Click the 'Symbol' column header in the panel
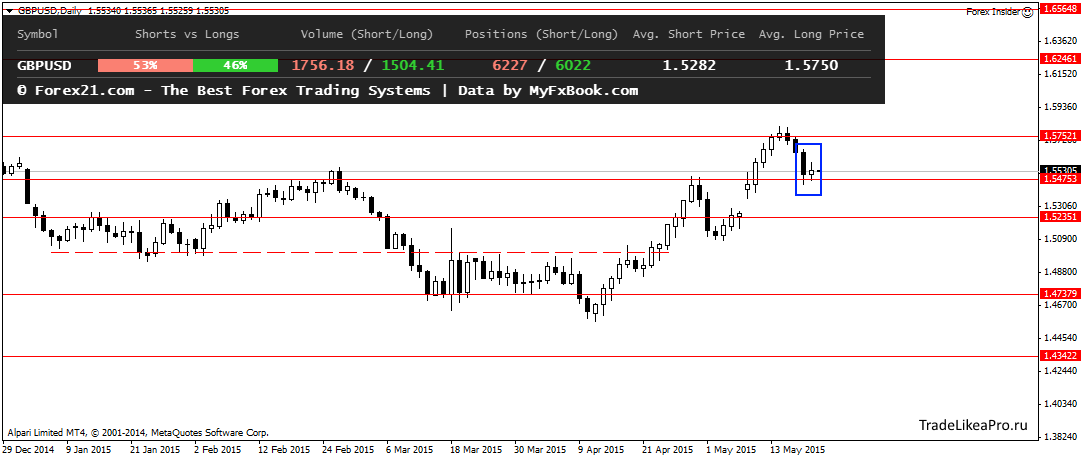Viewport: 1081px width, 458px height. click(x=38, y=34)
